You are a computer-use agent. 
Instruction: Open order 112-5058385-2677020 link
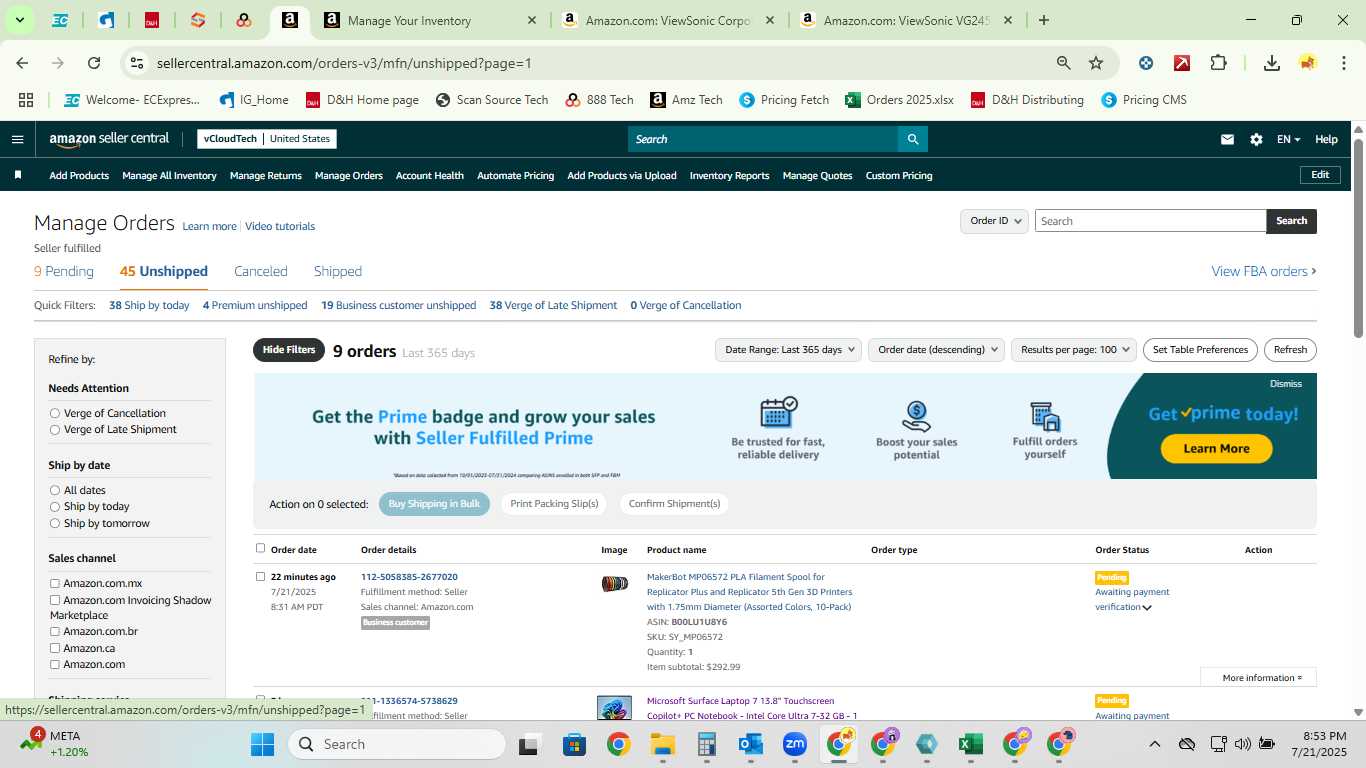coord(409,577)
